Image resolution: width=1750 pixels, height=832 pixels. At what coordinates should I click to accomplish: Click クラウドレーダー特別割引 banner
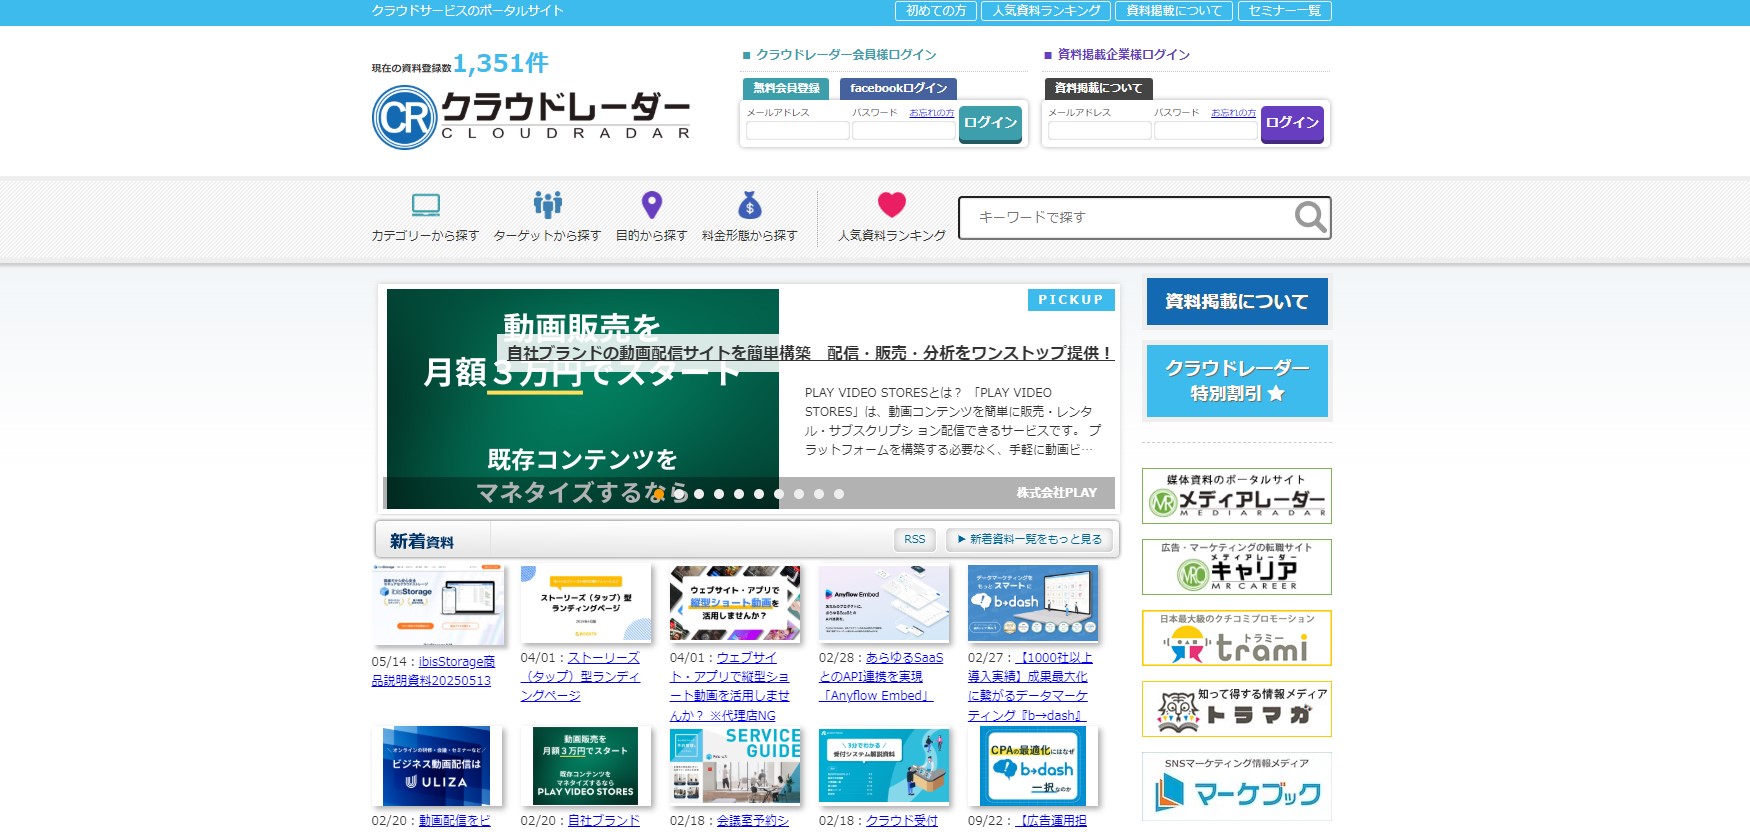1237,381
